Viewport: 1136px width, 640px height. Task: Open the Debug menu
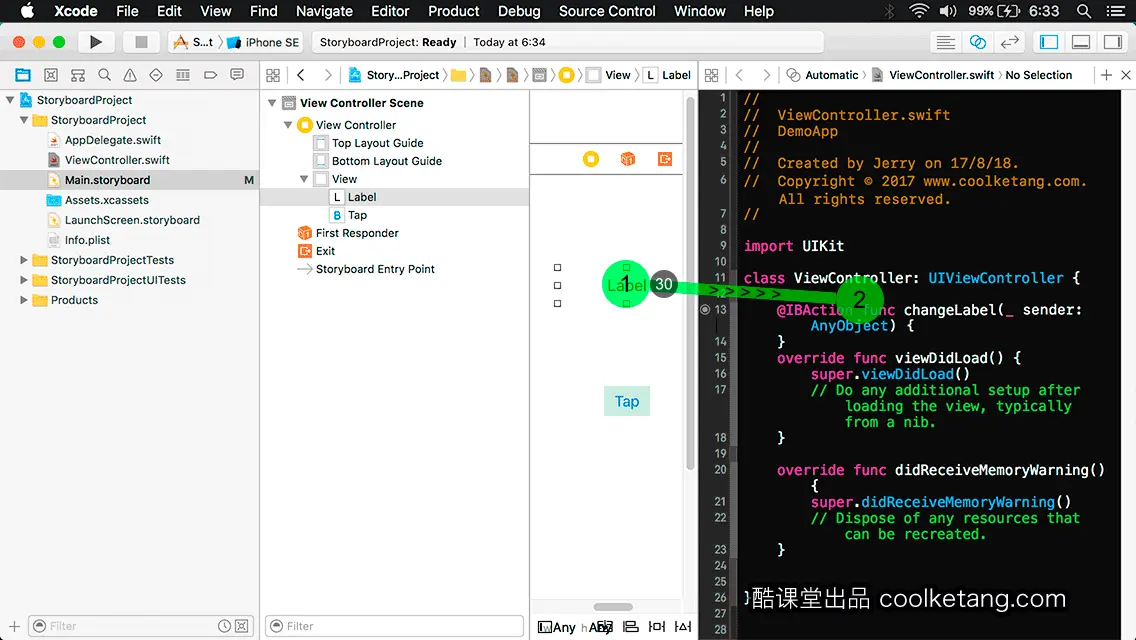tap(519, 11)
